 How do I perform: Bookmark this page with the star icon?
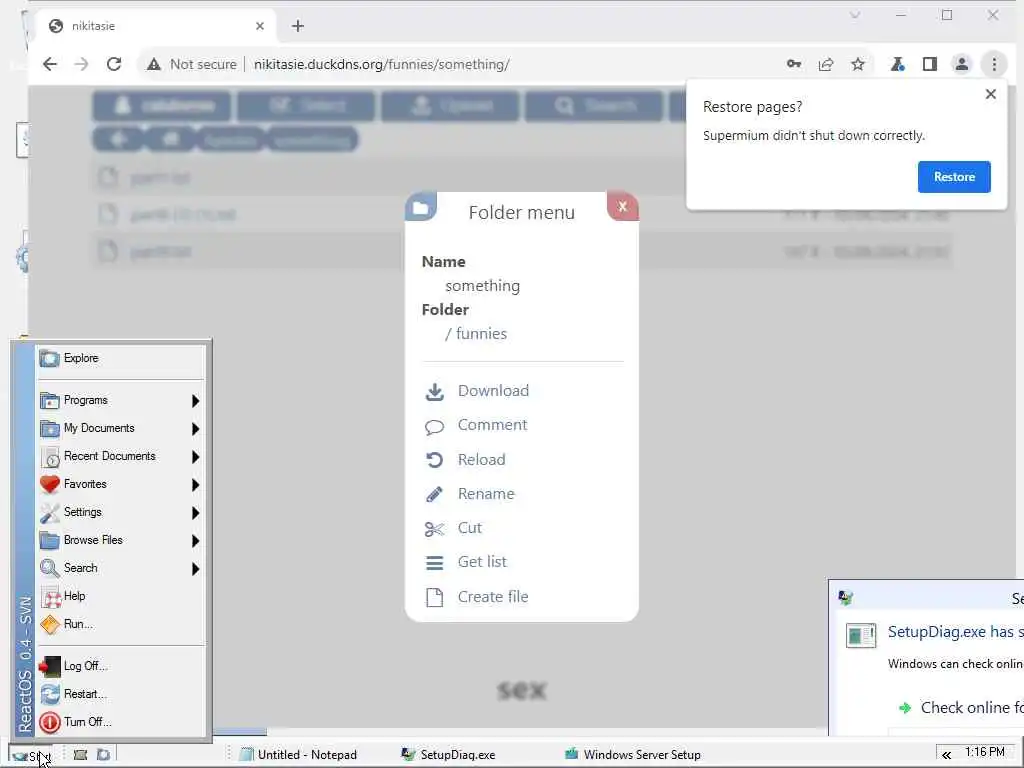pos(857,64)
